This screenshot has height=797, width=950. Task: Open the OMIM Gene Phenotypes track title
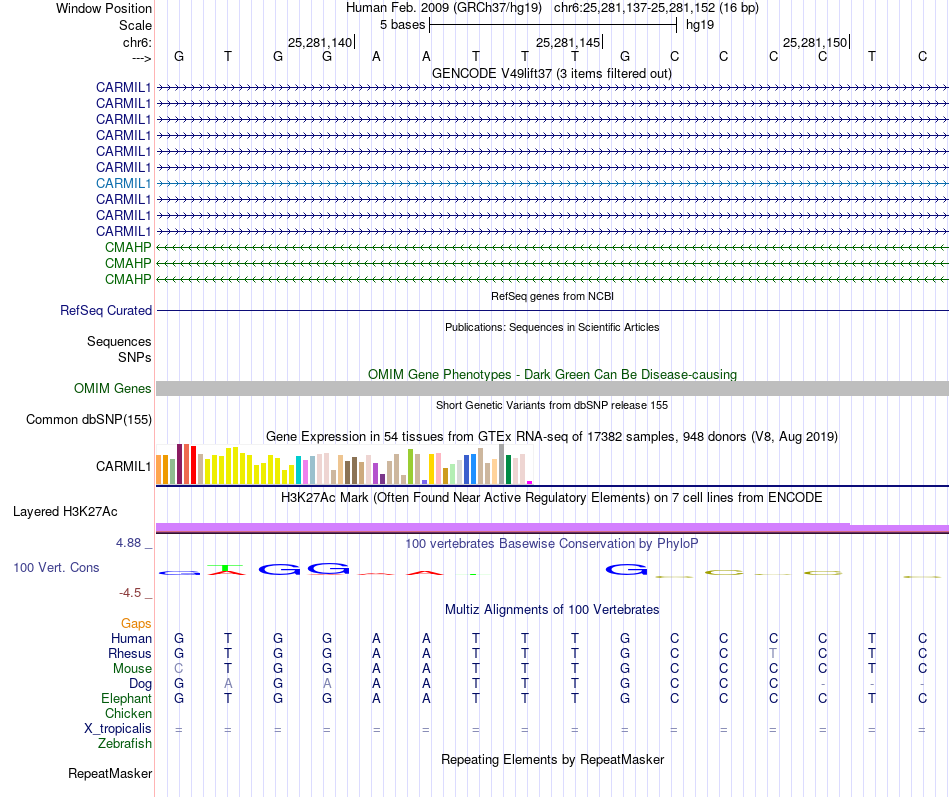552,375
